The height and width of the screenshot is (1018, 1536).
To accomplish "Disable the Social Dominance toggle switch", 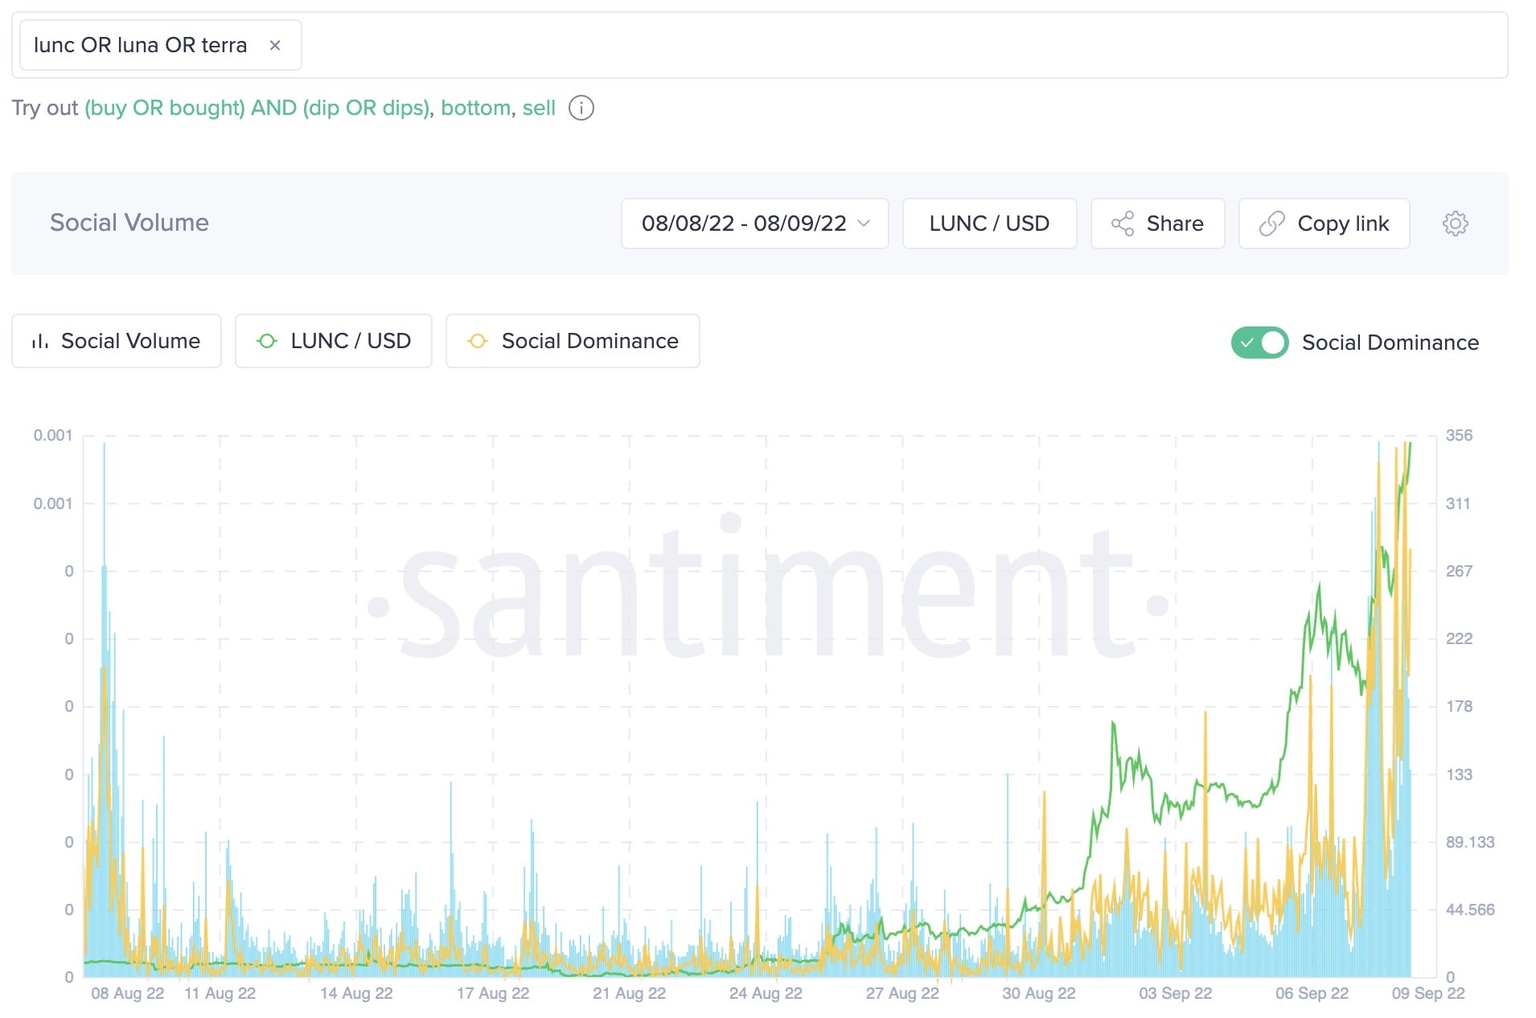I will 1259,342.
